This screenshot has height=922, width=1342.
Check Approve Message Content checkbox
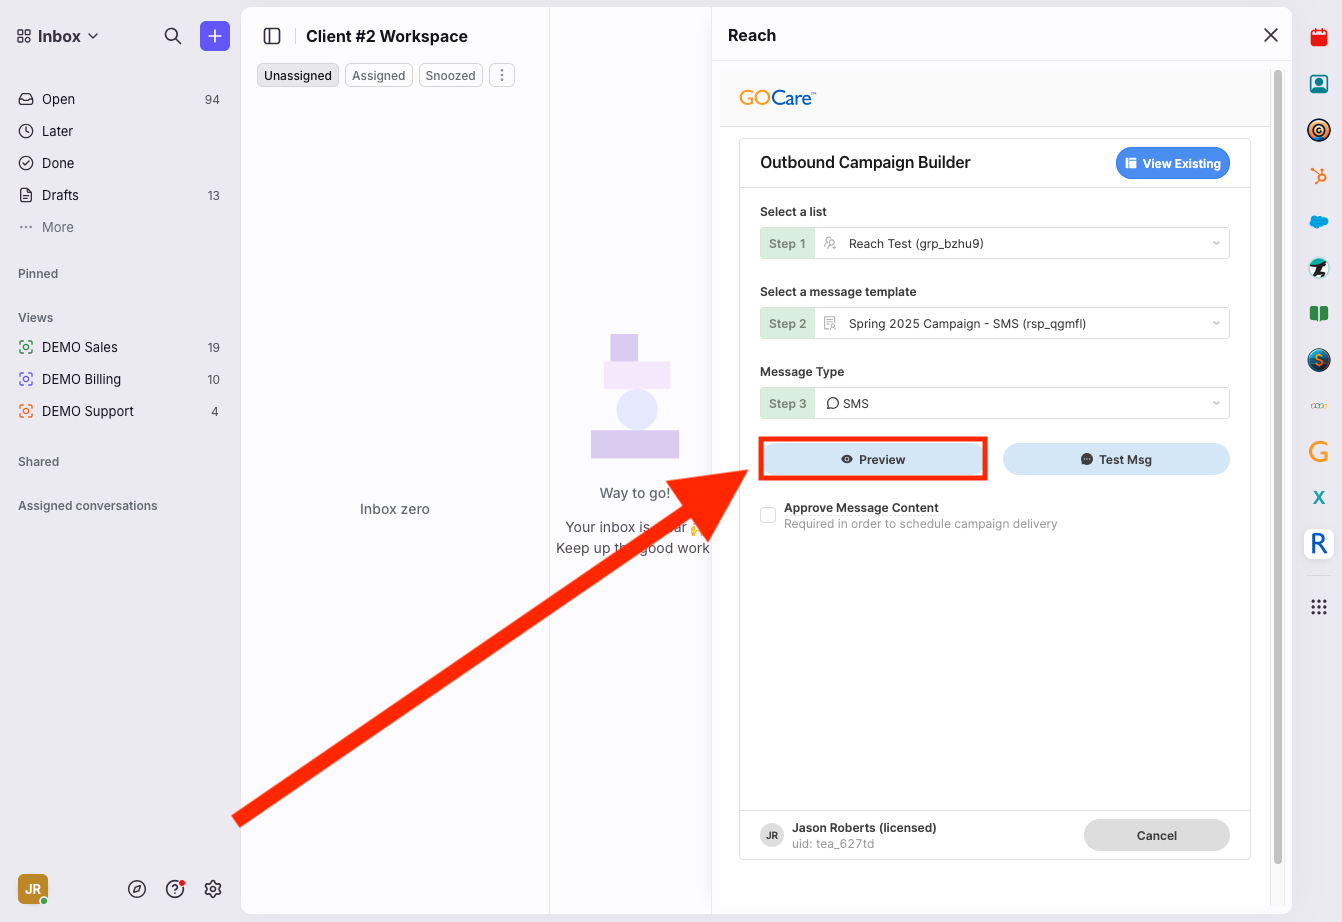pos(768,515)
